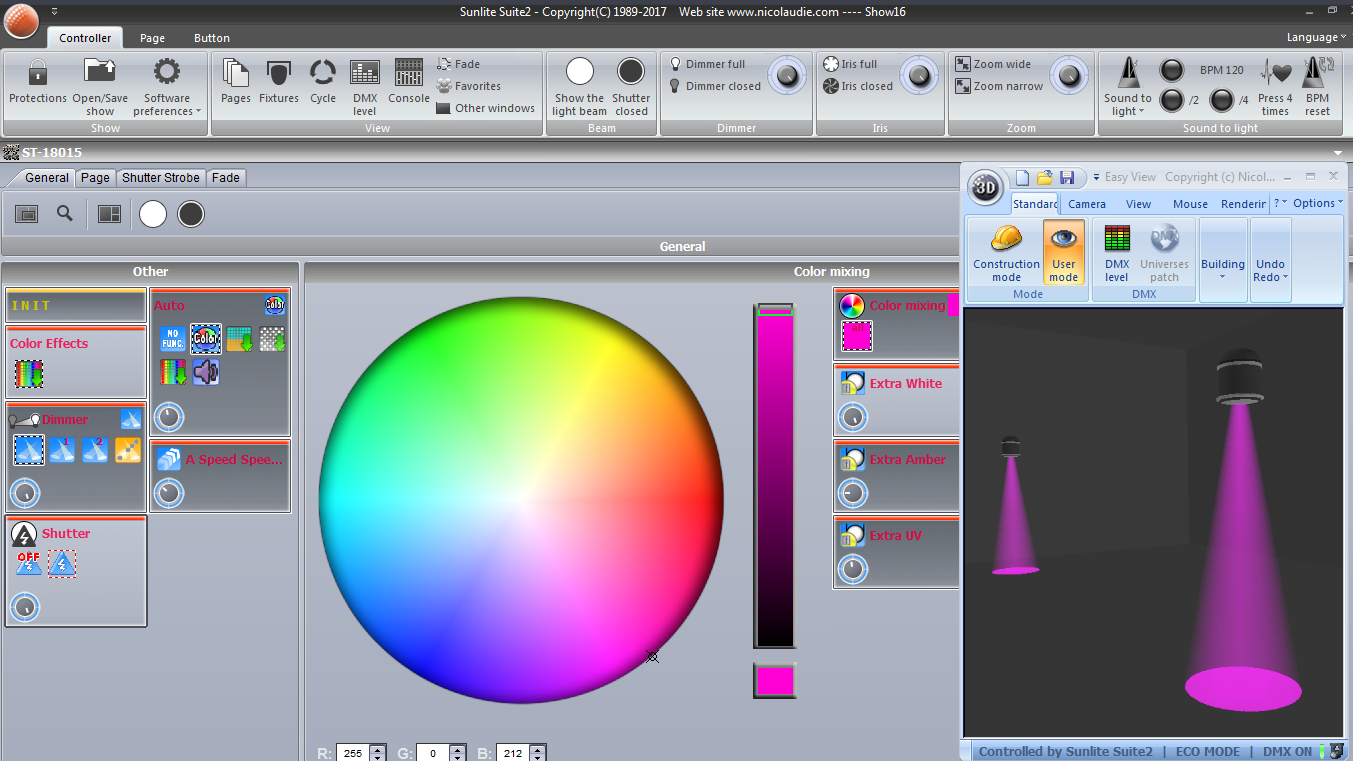Collapse the ST-18015 panel with the arrow
The image size is (1353, 761).
tap(1338, 153)
